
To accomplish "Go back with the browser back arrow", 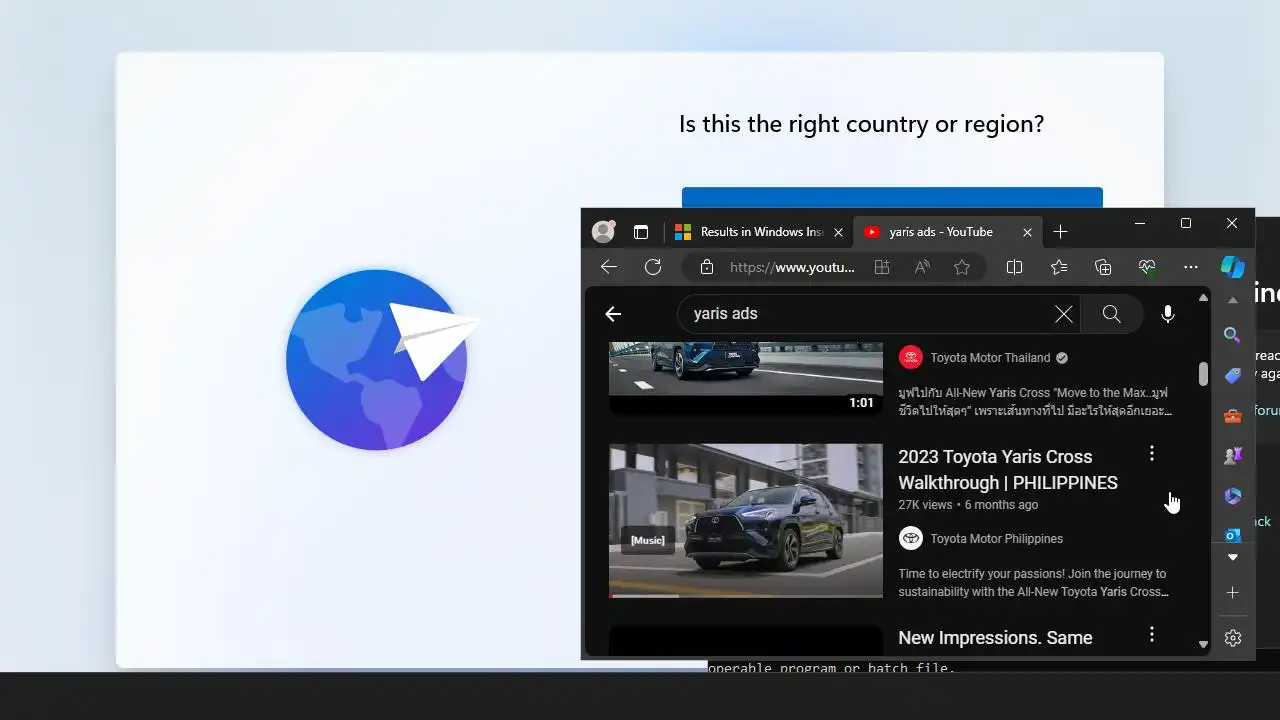I will [x=608, y=267].
